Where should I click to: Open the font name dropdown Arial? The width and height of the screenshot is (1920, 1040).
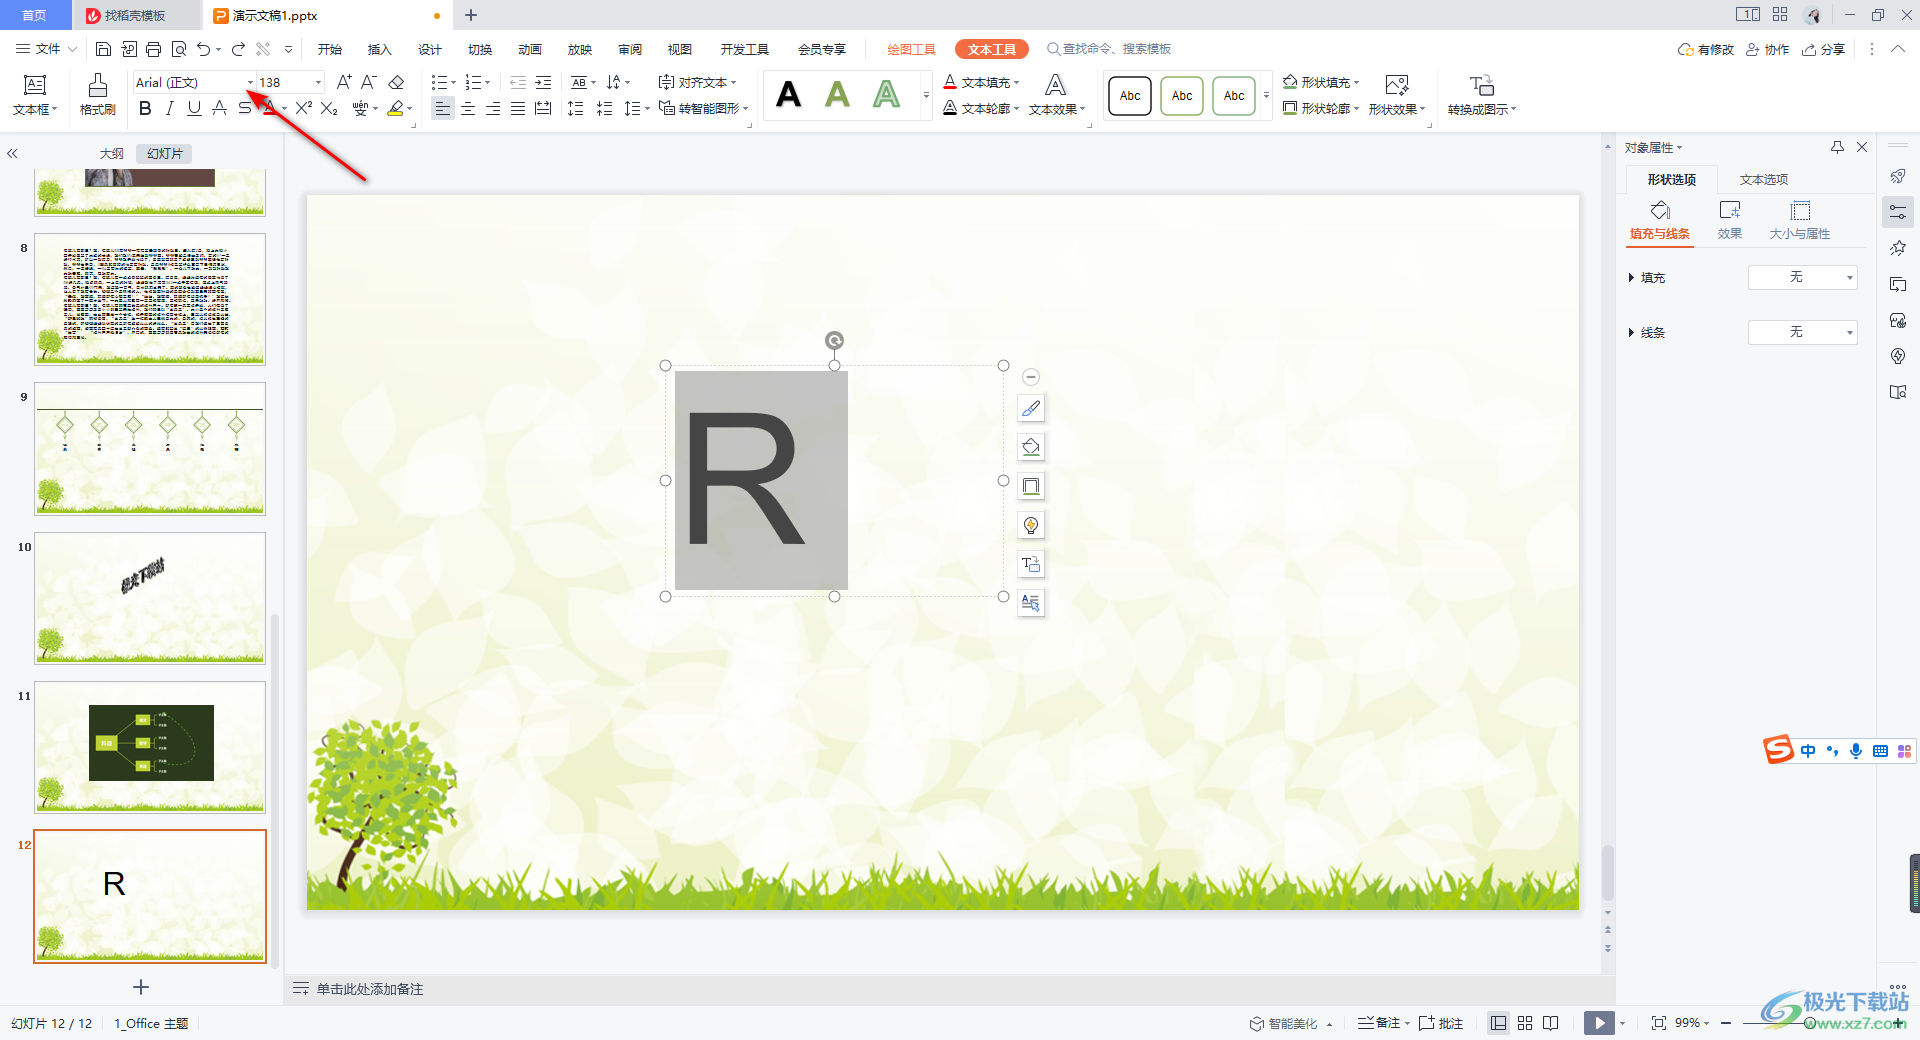pos(250,82)
